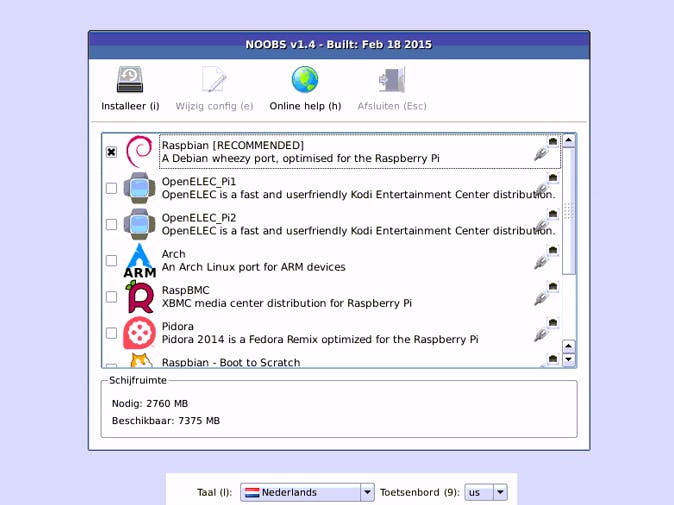Click the Nederlands language combo box
Screen dimensions: 674x505
coord(307,492)
